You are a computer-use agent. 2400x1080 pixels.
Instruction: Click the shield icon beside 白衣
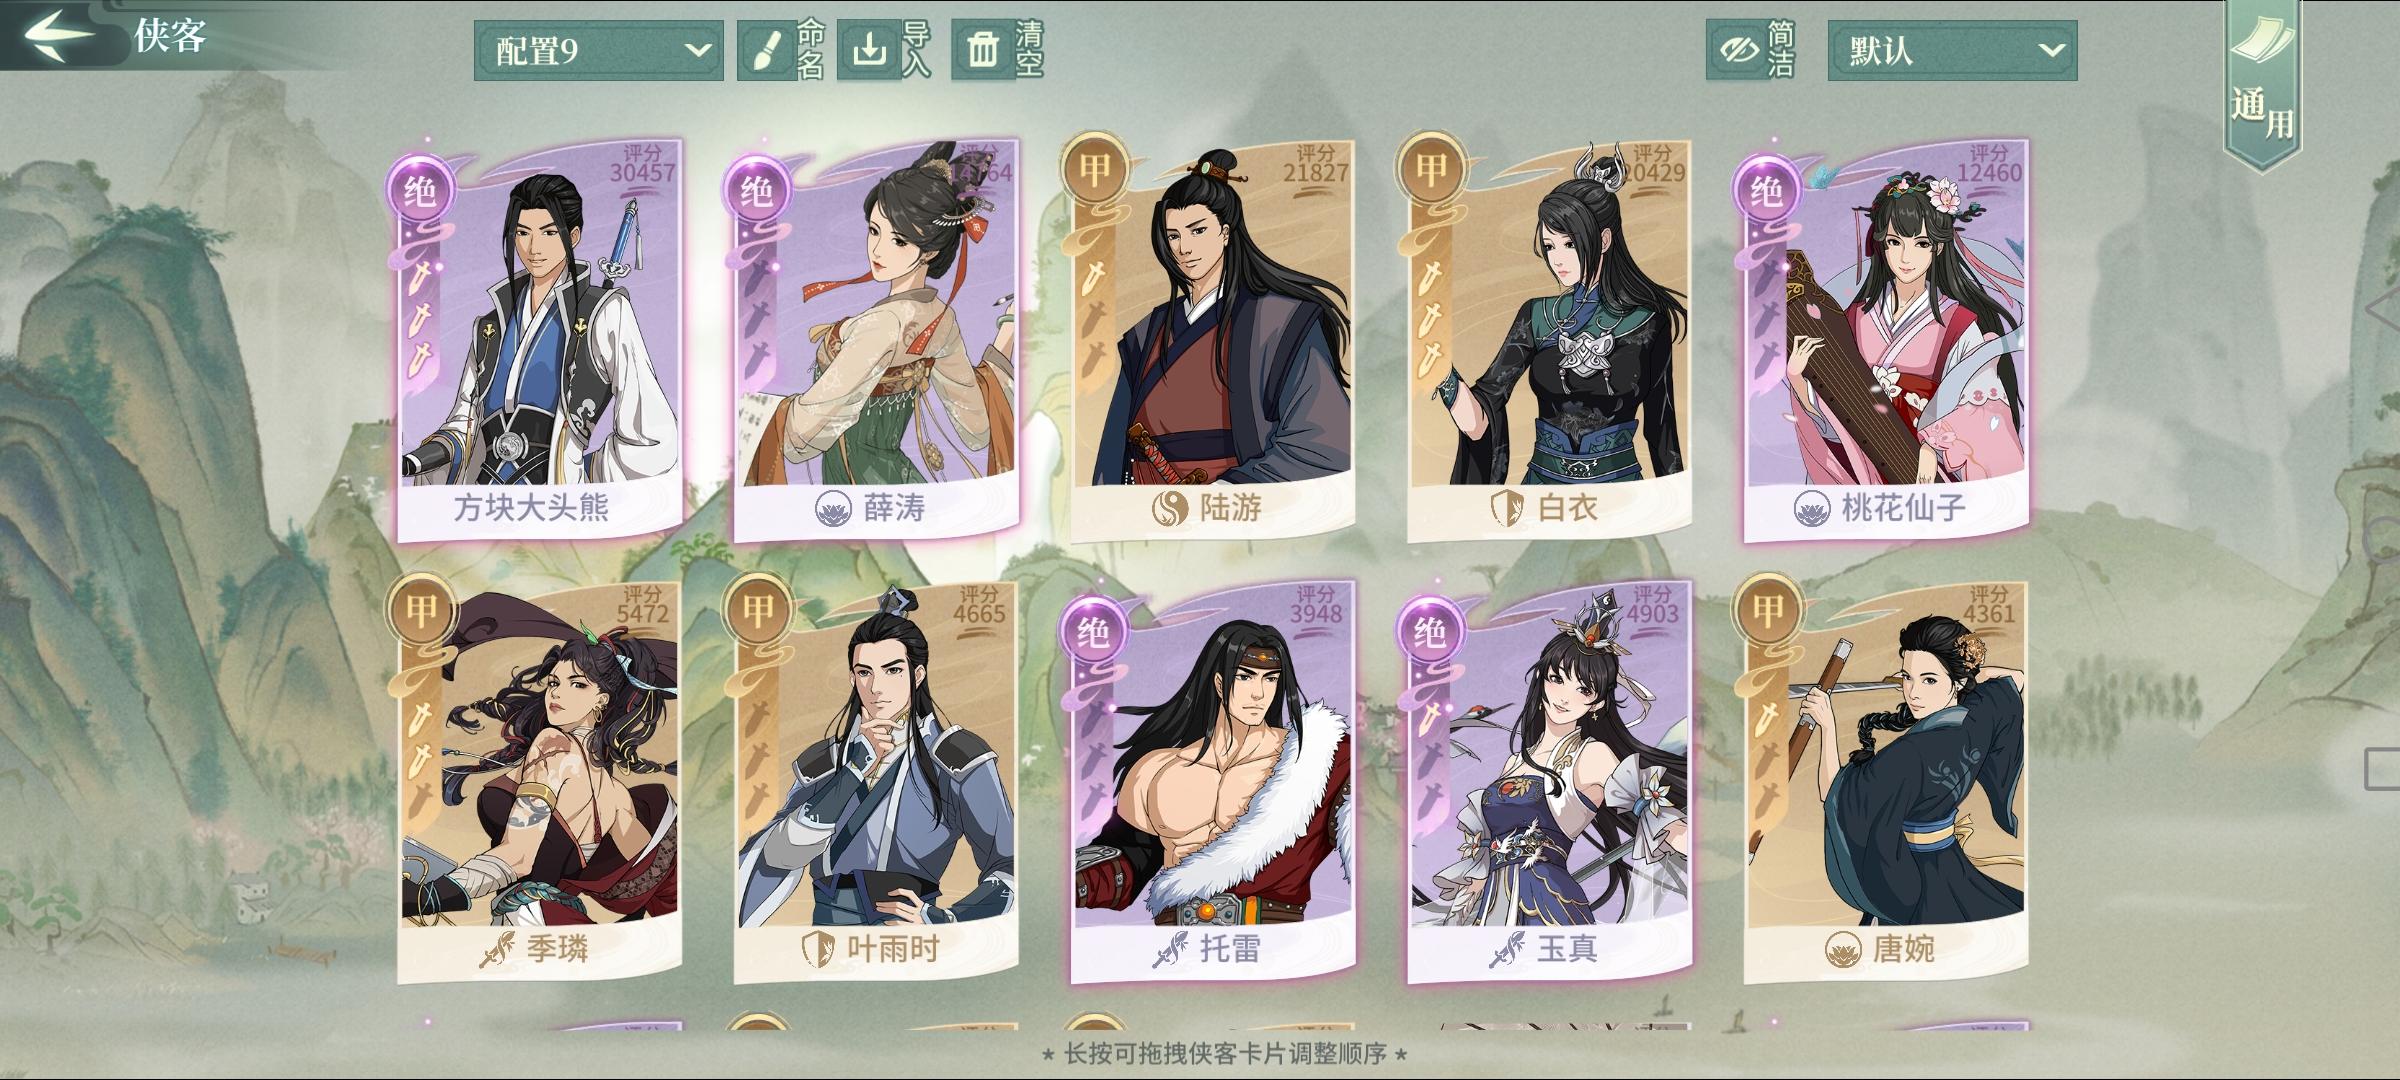[x=1506, y=509]
